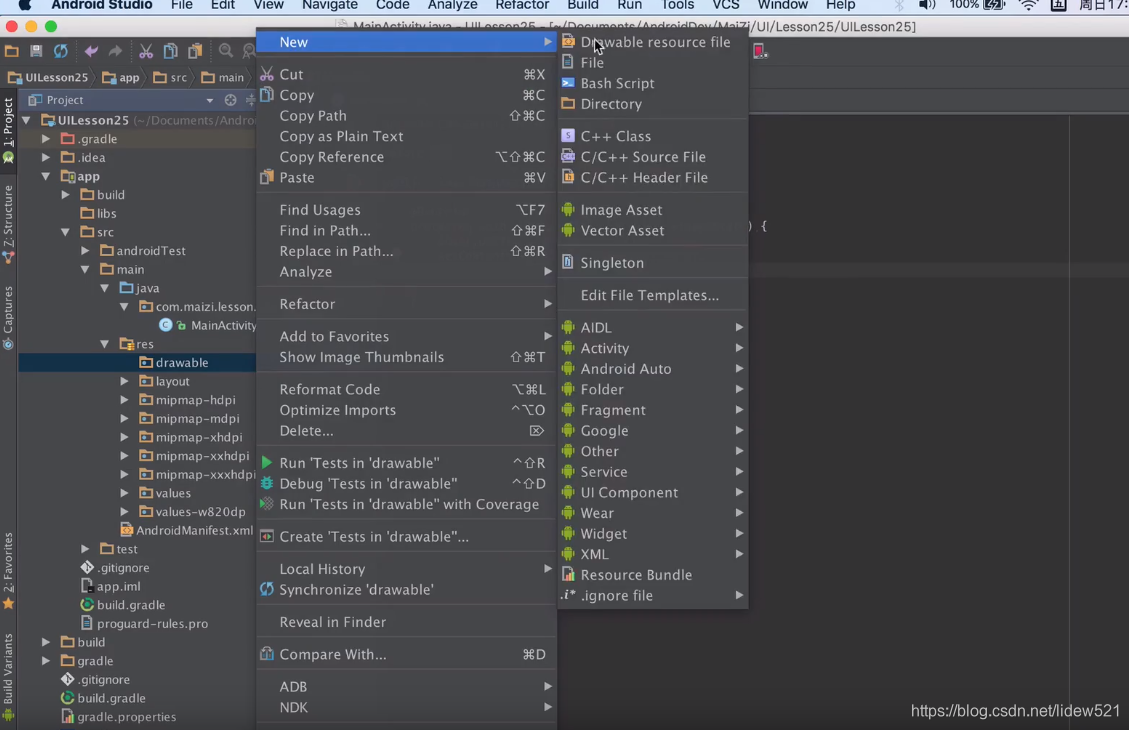1129x730 pixels.
Task: Open the .ignore file submenu
Action: (652, 595)
